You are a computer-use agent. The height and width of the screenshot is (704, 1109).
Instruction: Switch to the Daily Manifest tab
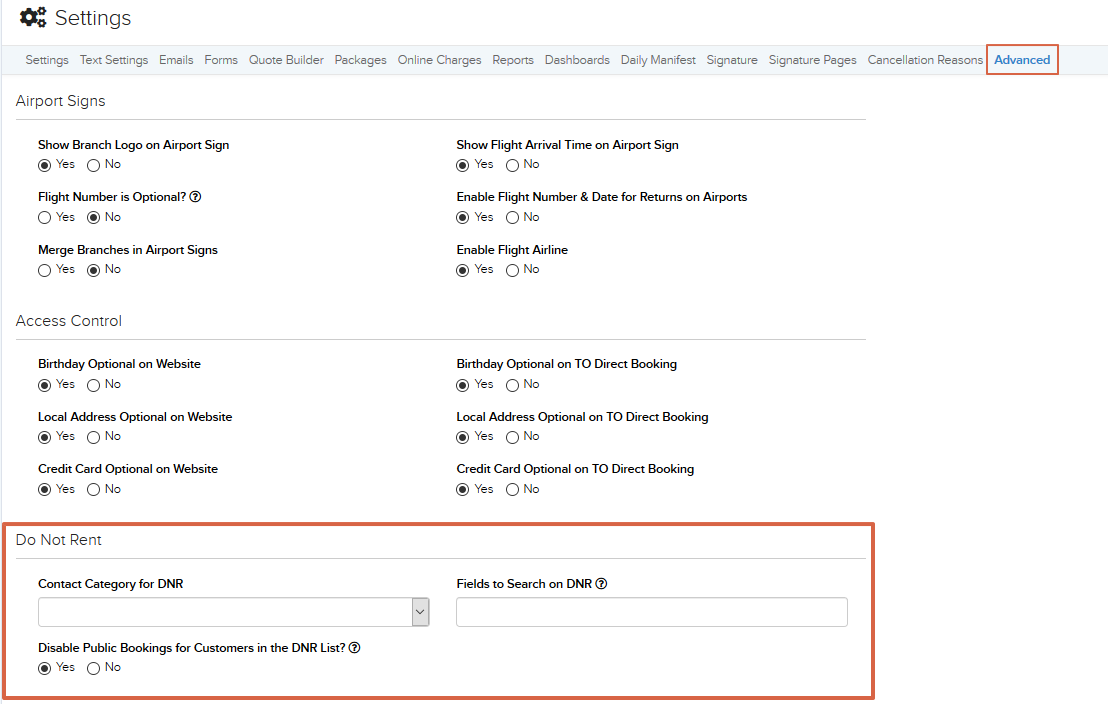point(658,59)
